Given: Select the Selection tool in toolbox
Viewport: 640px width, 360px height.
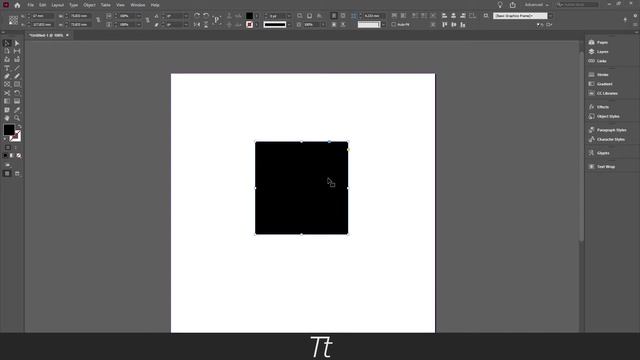Looking at the screenshot, I should 7,43.
